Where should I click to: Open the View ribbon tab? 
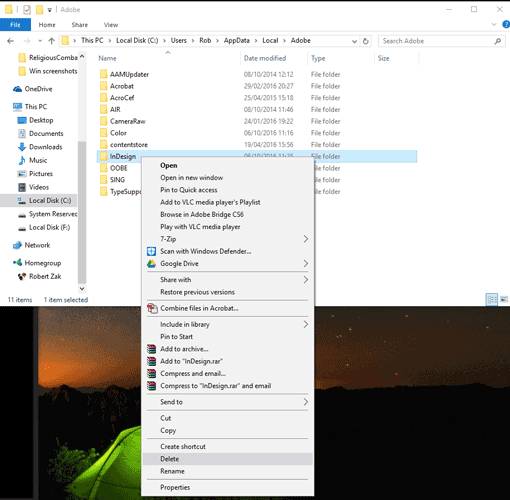click(x=111, y=25)
